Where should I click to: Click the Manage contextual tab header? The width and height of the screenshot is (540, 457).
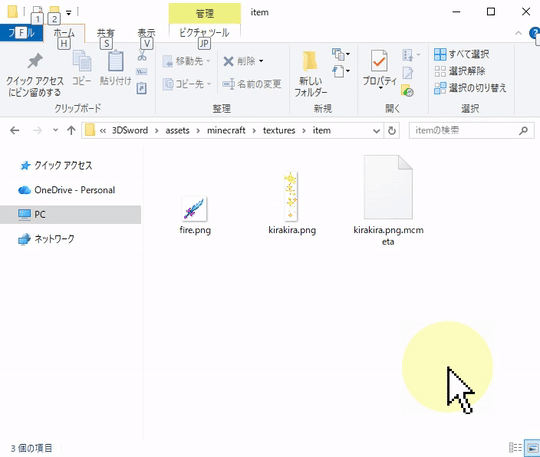[205, 13]
